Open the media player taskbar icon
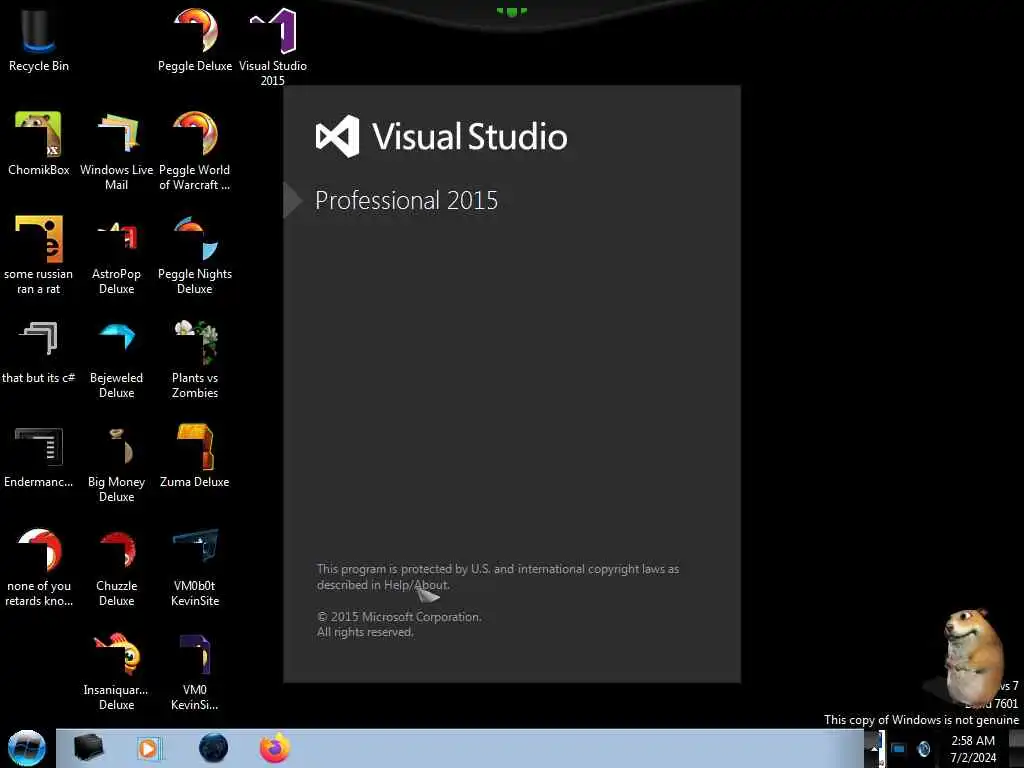 [x=148, y=748]
